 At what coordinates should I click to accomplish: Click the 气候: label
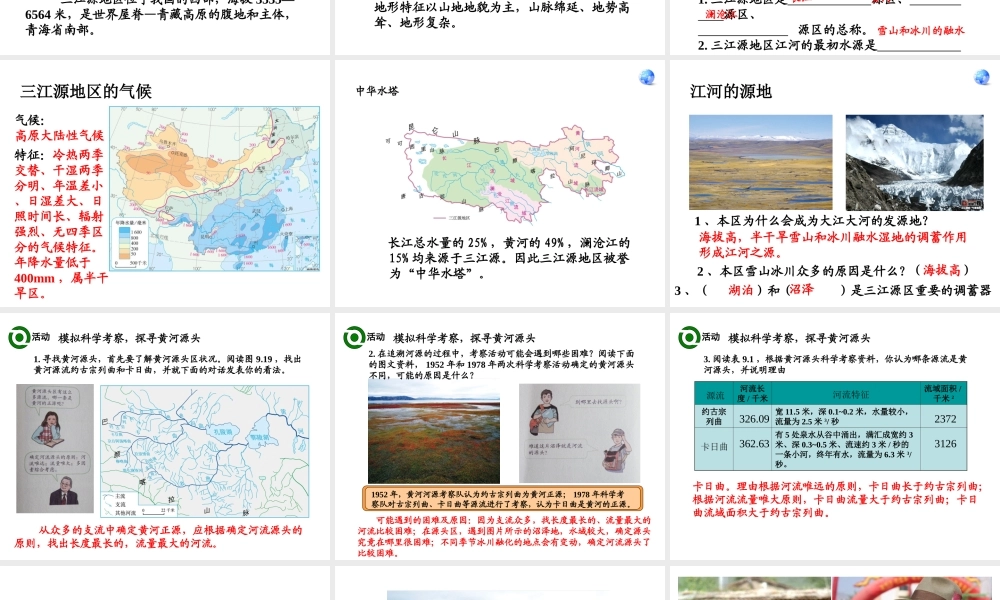29,119
